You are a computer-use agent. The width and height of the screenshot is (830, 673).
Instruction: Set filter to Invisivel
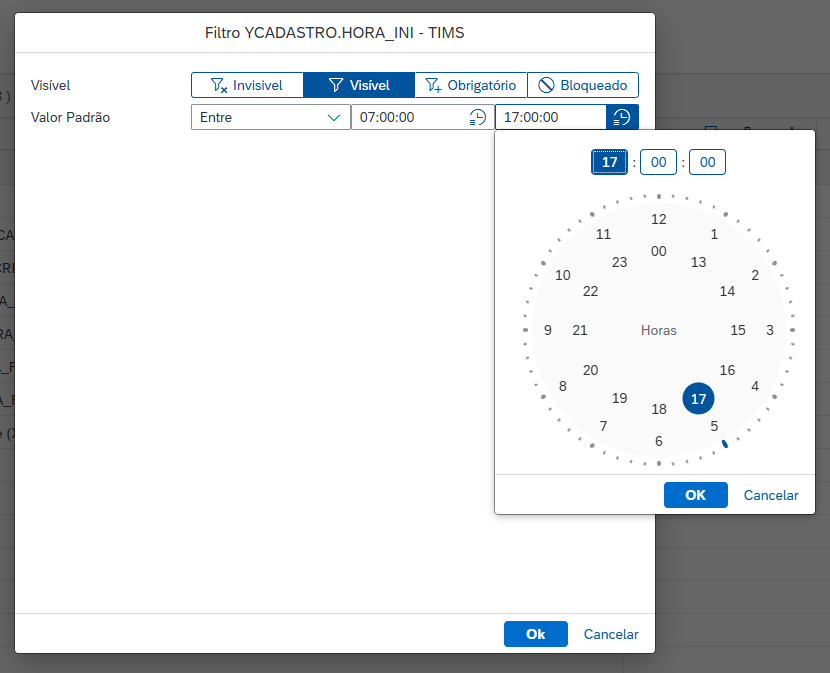[247, 85]
